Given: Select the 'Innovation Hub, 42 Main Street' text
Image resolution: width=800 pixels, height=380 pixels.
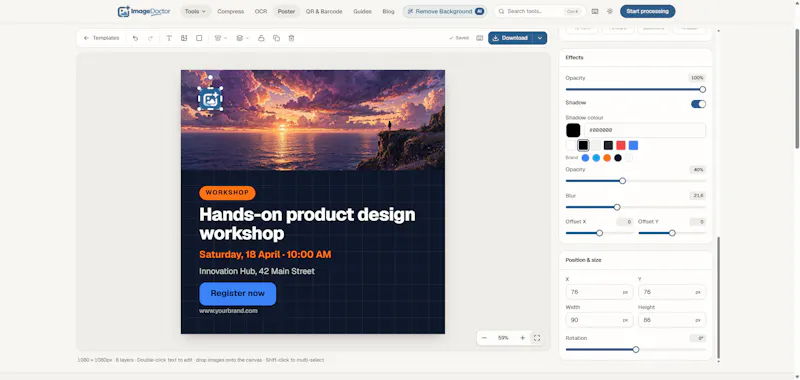Looking at the screenshot, I should 257,271.
